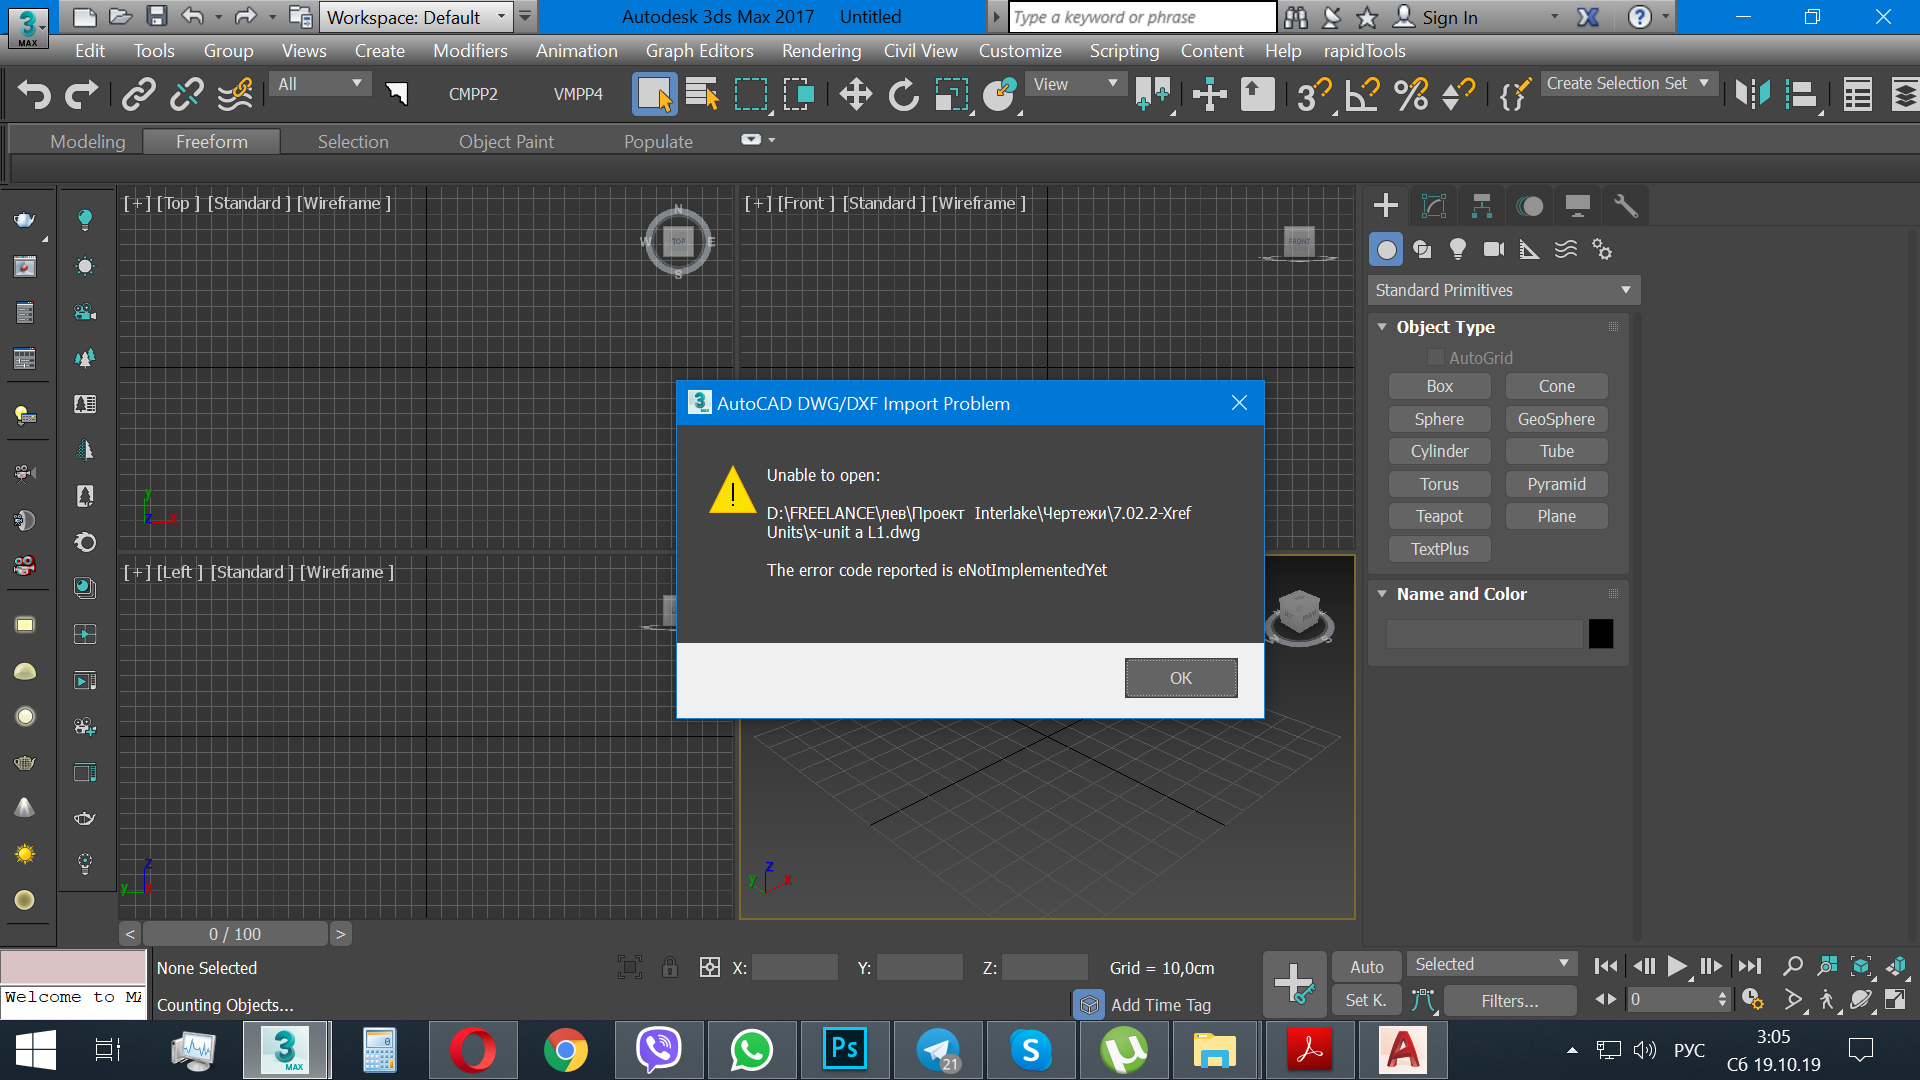Open the Modifiers menu

(x=470, y=51)
